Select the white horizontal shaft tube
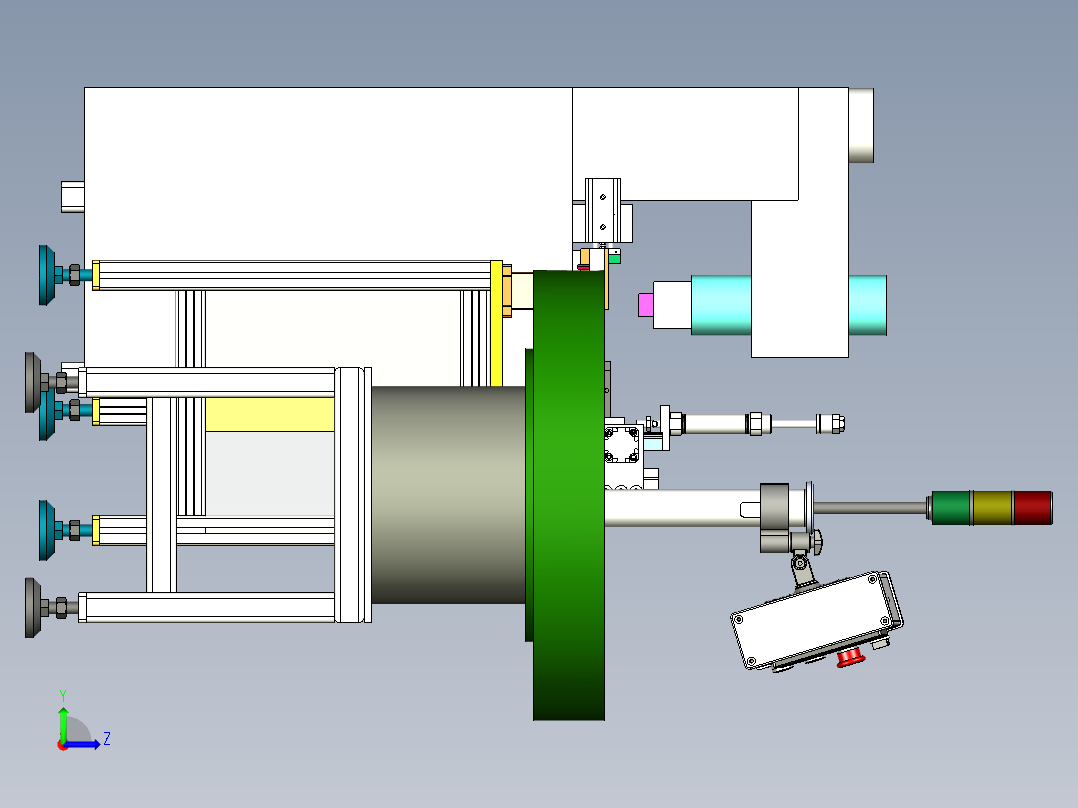This screenshot has height=808, width=1078. (x=683, y=508)
